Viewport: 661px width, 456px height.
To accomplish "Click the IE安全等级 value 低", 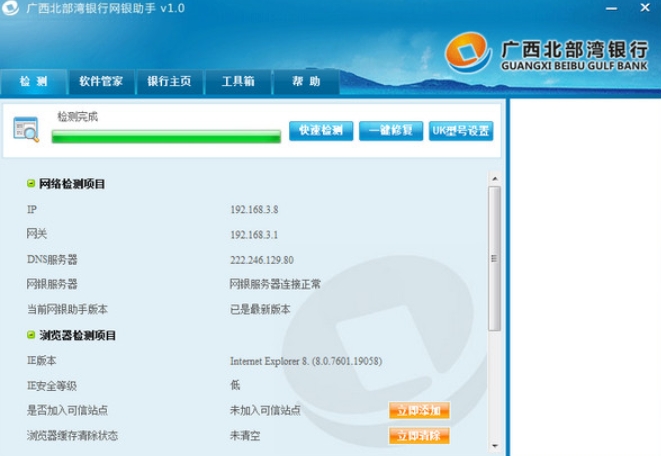I will pyautogui.click(x=235, y=385).
